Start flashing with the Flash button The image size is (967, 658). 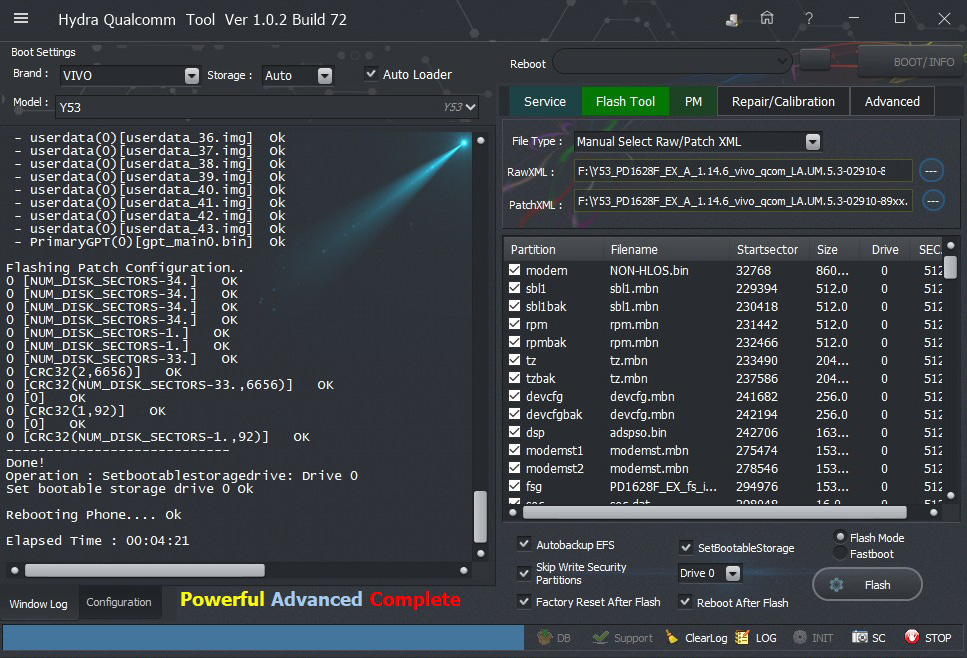tap(867, 585)
